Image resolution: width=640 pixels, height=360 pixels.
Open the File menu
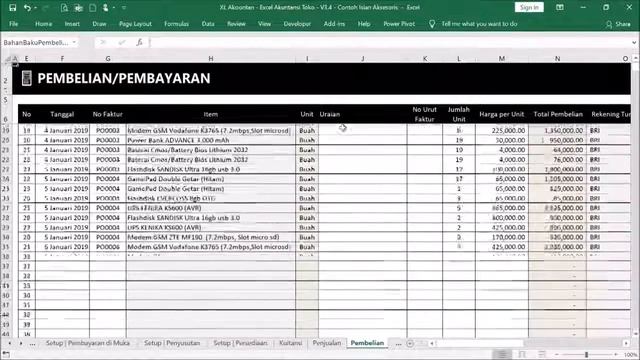coord(14,24)
